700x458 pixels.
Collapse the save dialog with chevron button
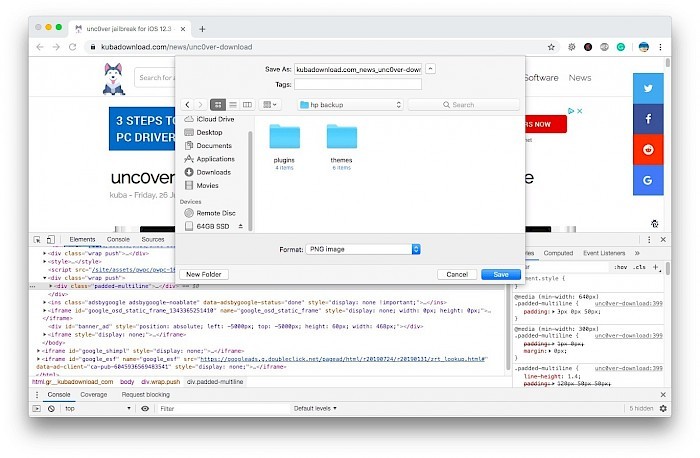pos(430,69)
